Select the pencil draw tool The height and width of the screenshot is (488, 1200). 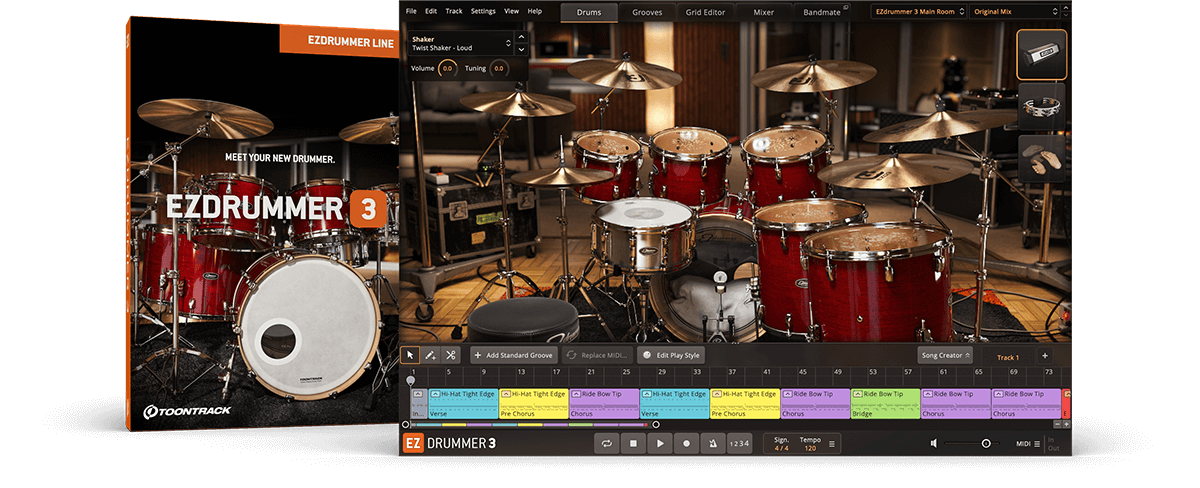click(x=430, y=355)
